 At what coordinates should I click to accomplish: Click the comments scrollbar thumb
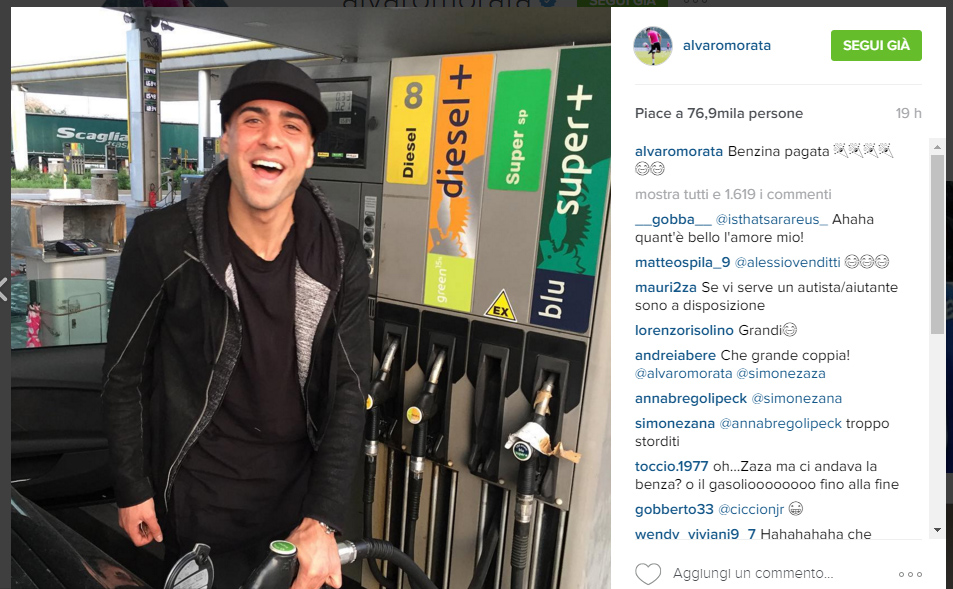[x=937, y=243]
